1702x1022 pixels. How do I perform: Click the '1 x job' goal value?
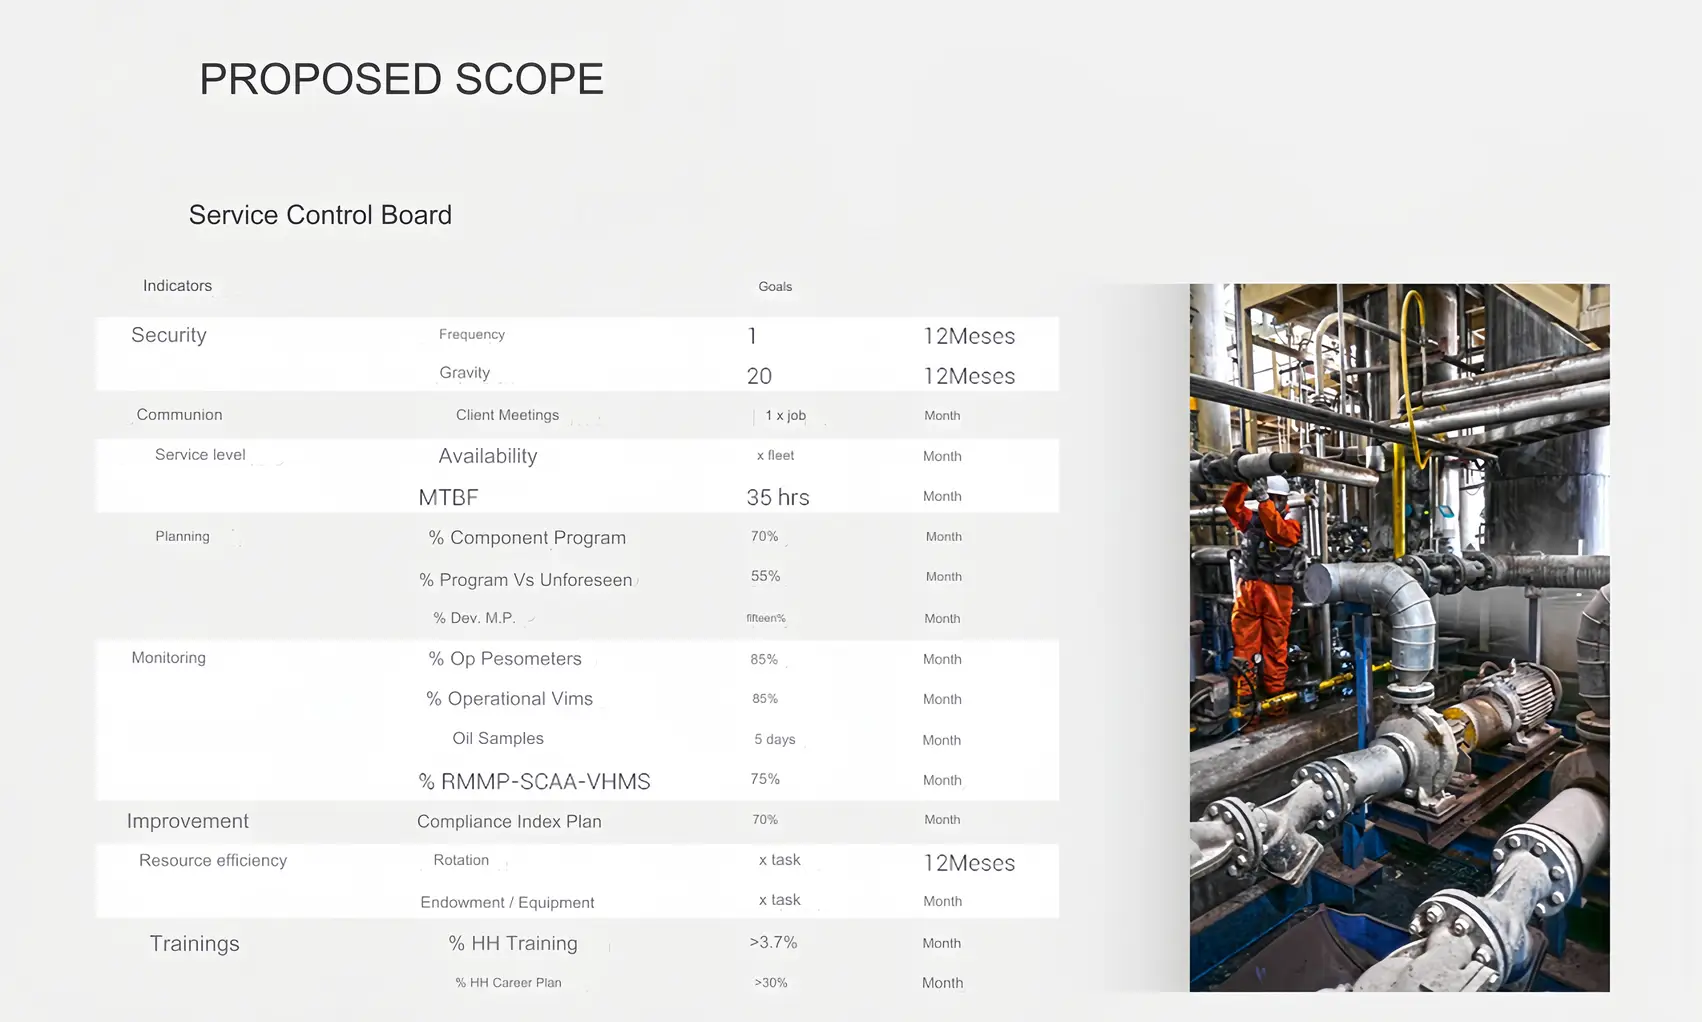click(x=786, y=415)
